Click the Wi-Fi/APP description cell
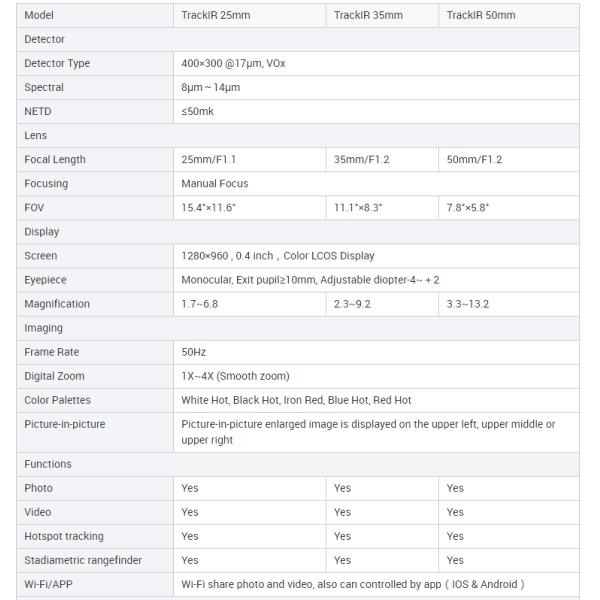Viewport: 600px width, 600px height. coord(352,584)
